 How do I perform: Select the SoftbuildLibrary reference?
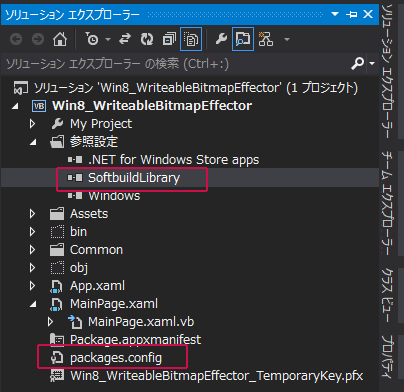coord(133,178)
